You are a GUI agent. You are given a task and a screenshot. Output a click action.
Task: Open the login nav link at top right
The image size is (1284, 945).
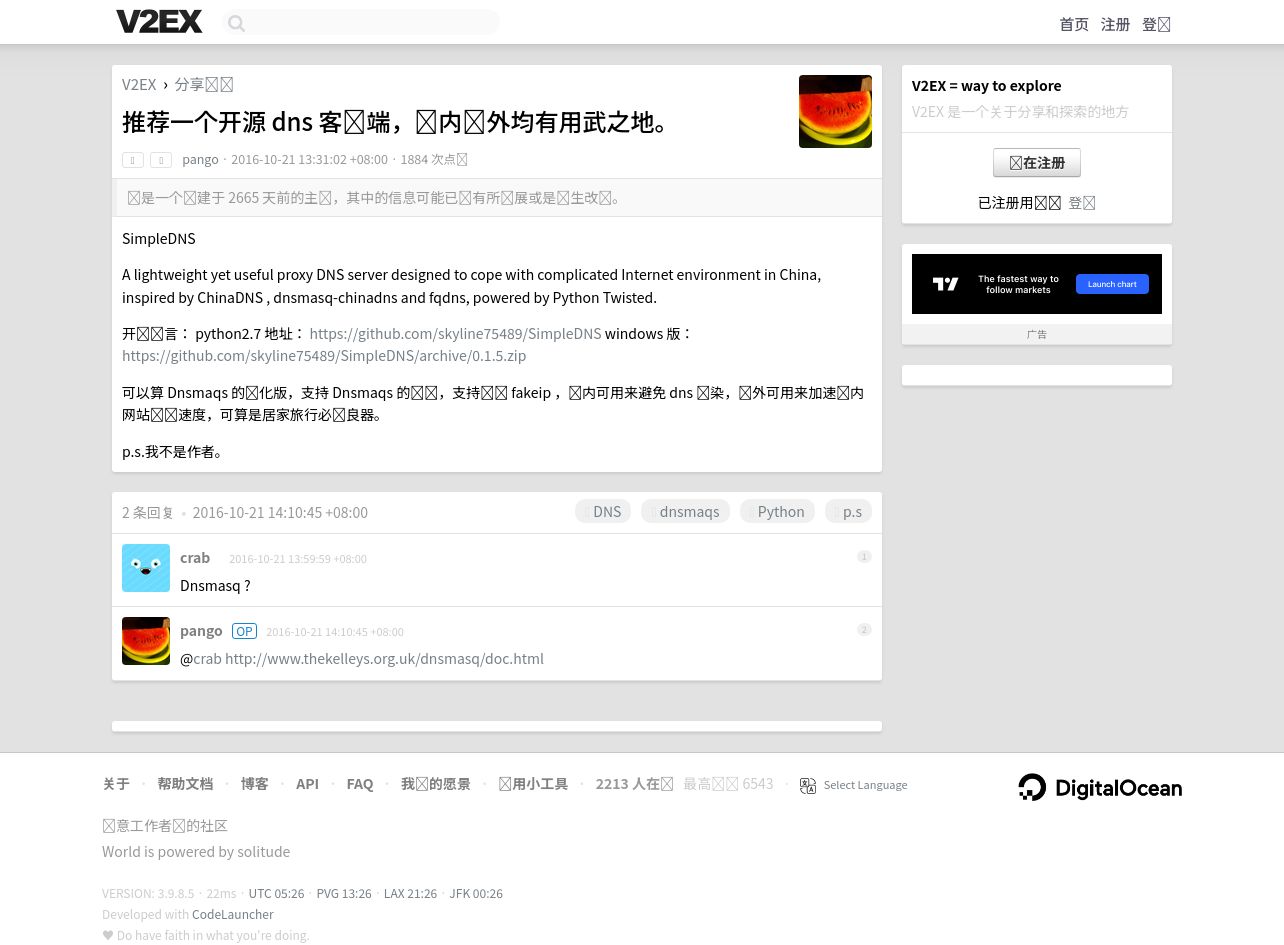click(x=1156, y=24)
